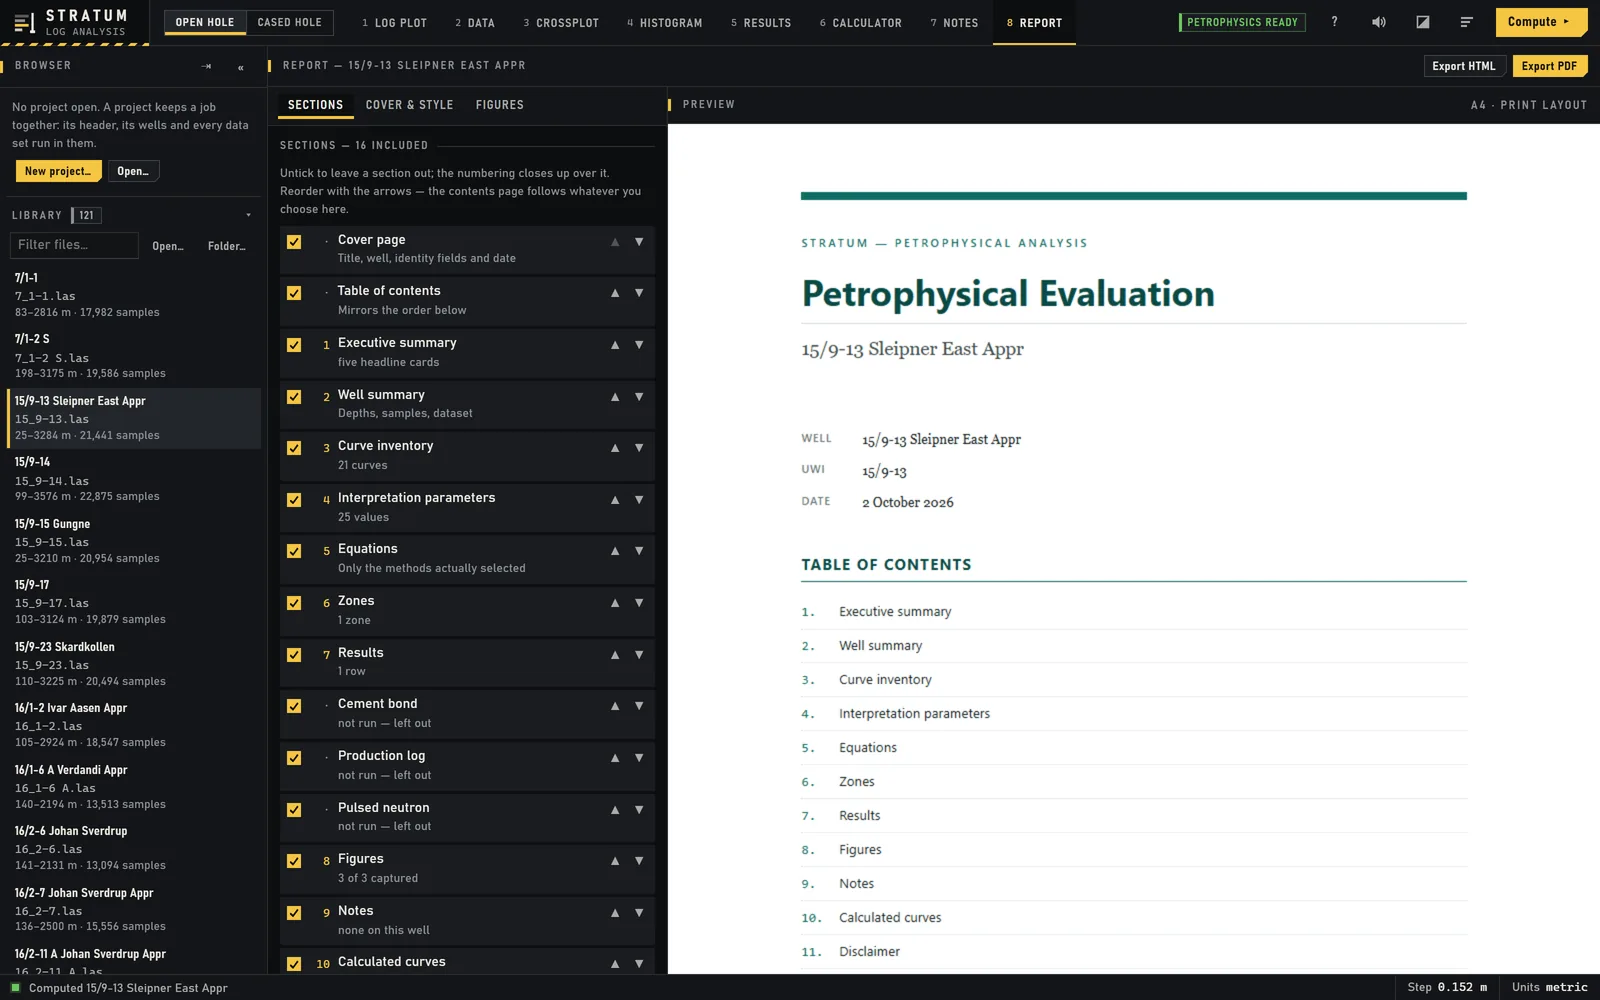Click the Petrophysics Ready status badge

pyautogui.click(x=1242, y=22)
